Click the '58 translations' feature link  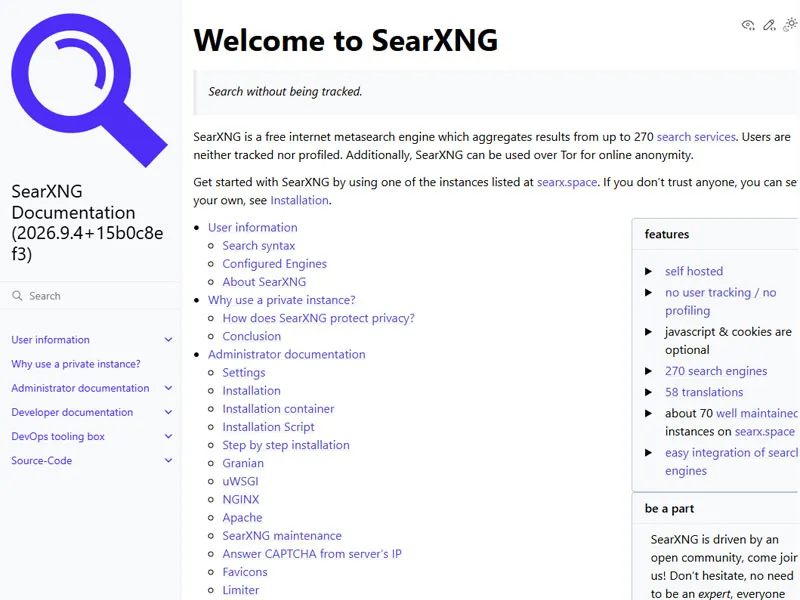click(704, 392)
